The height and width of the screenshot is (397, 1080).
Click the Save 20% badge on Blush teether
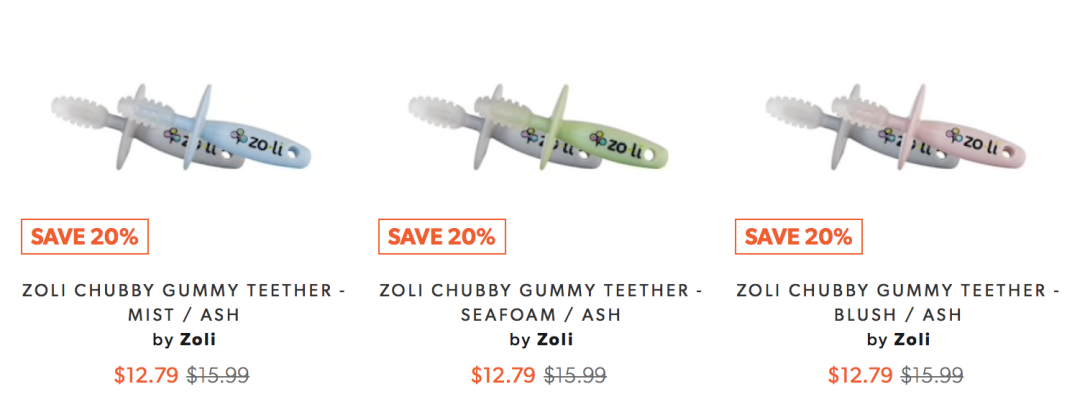pos(798,236)
